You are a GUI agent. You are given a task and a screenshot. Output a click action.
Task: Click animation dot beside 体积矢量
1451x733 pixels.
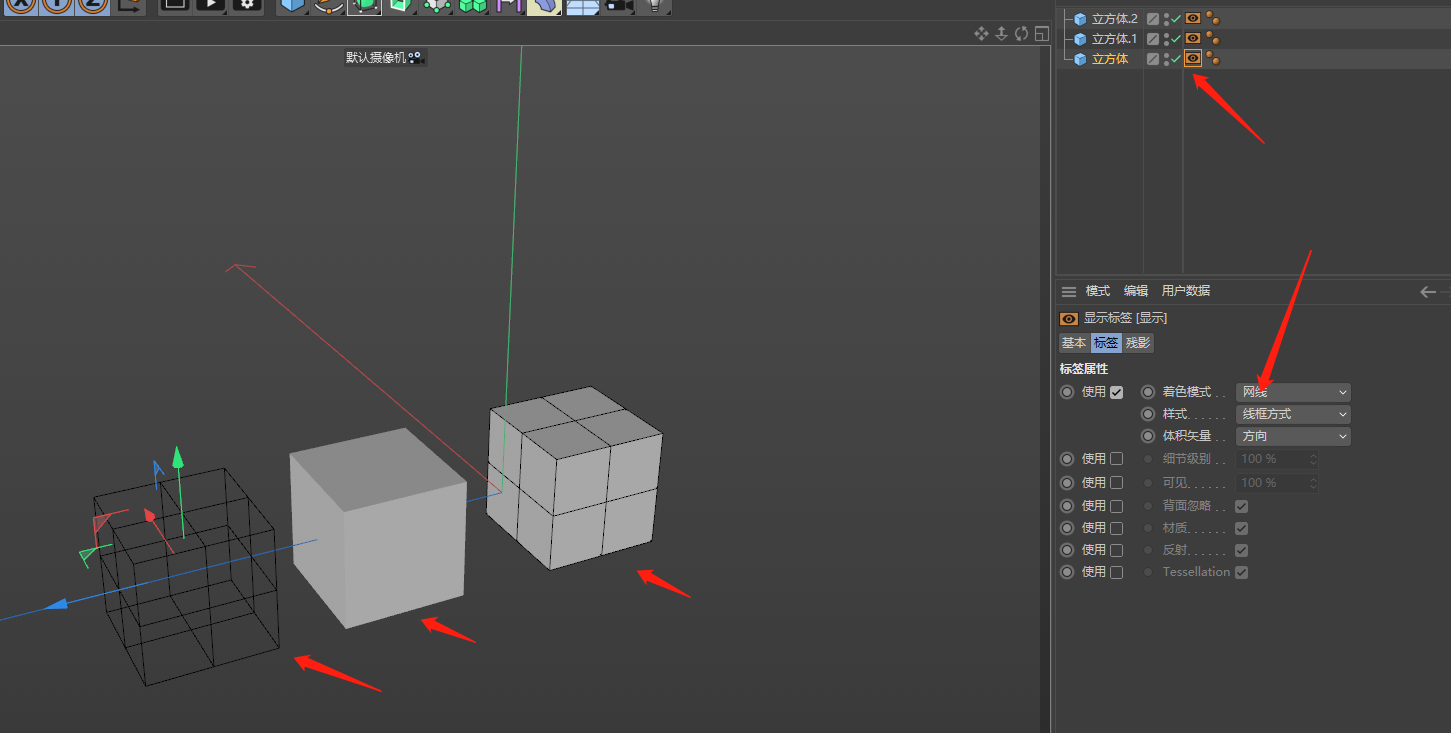coord(1148,436)
